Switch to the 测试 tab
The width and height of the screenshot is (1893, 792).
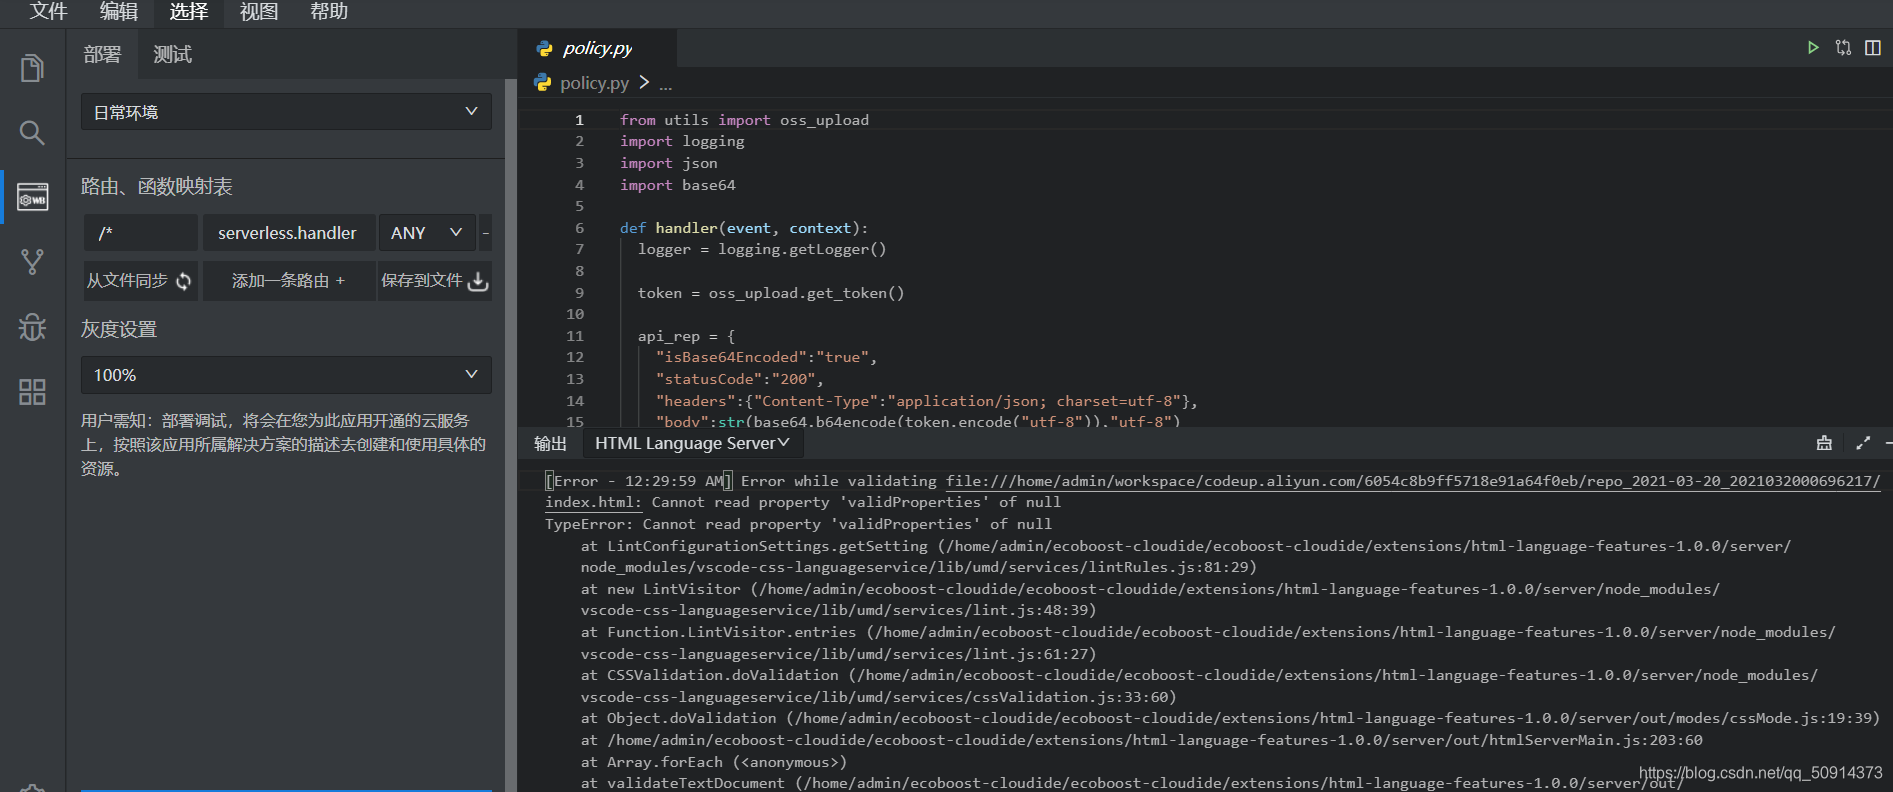pos(172,54)
